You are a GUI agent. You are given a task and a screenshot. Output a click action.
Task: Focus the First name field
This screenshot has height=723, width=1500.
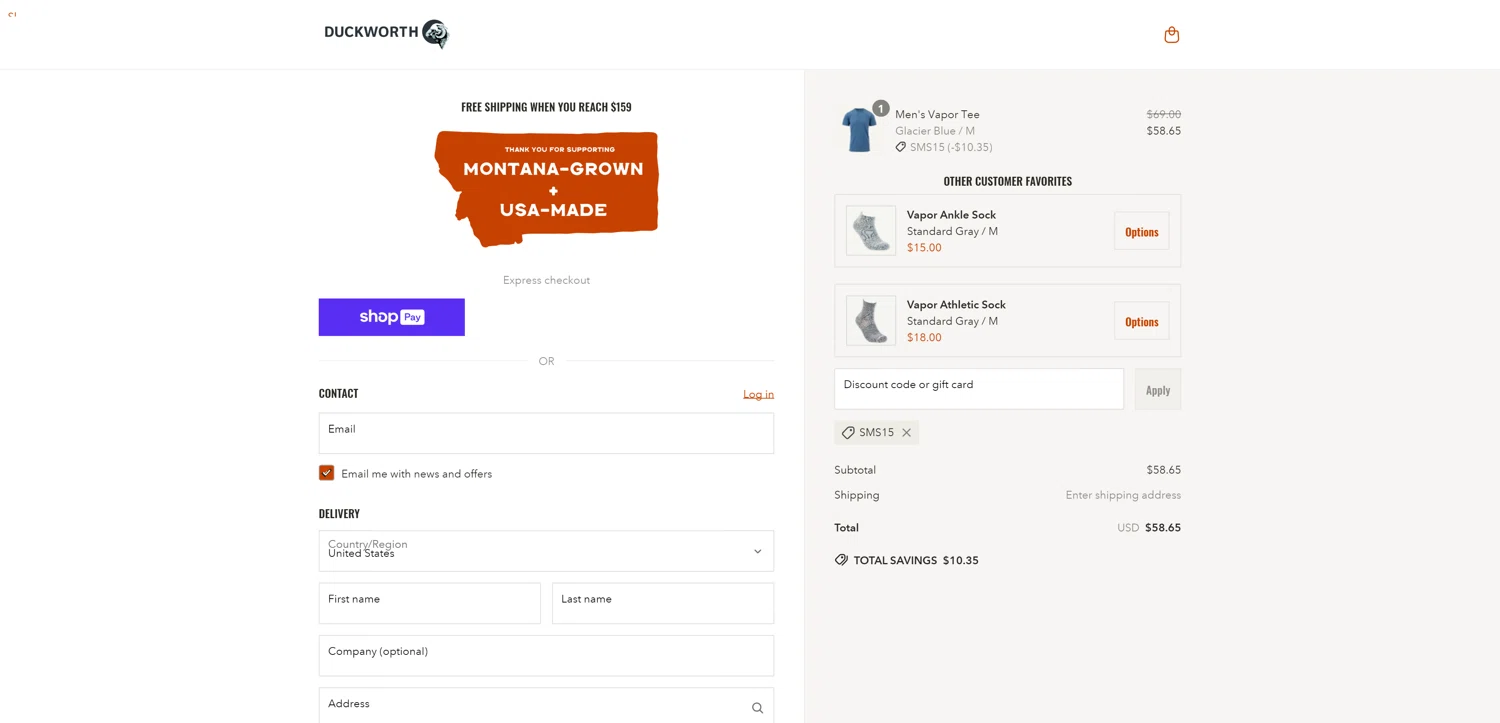pyautogui.click(x=429, y=603)
